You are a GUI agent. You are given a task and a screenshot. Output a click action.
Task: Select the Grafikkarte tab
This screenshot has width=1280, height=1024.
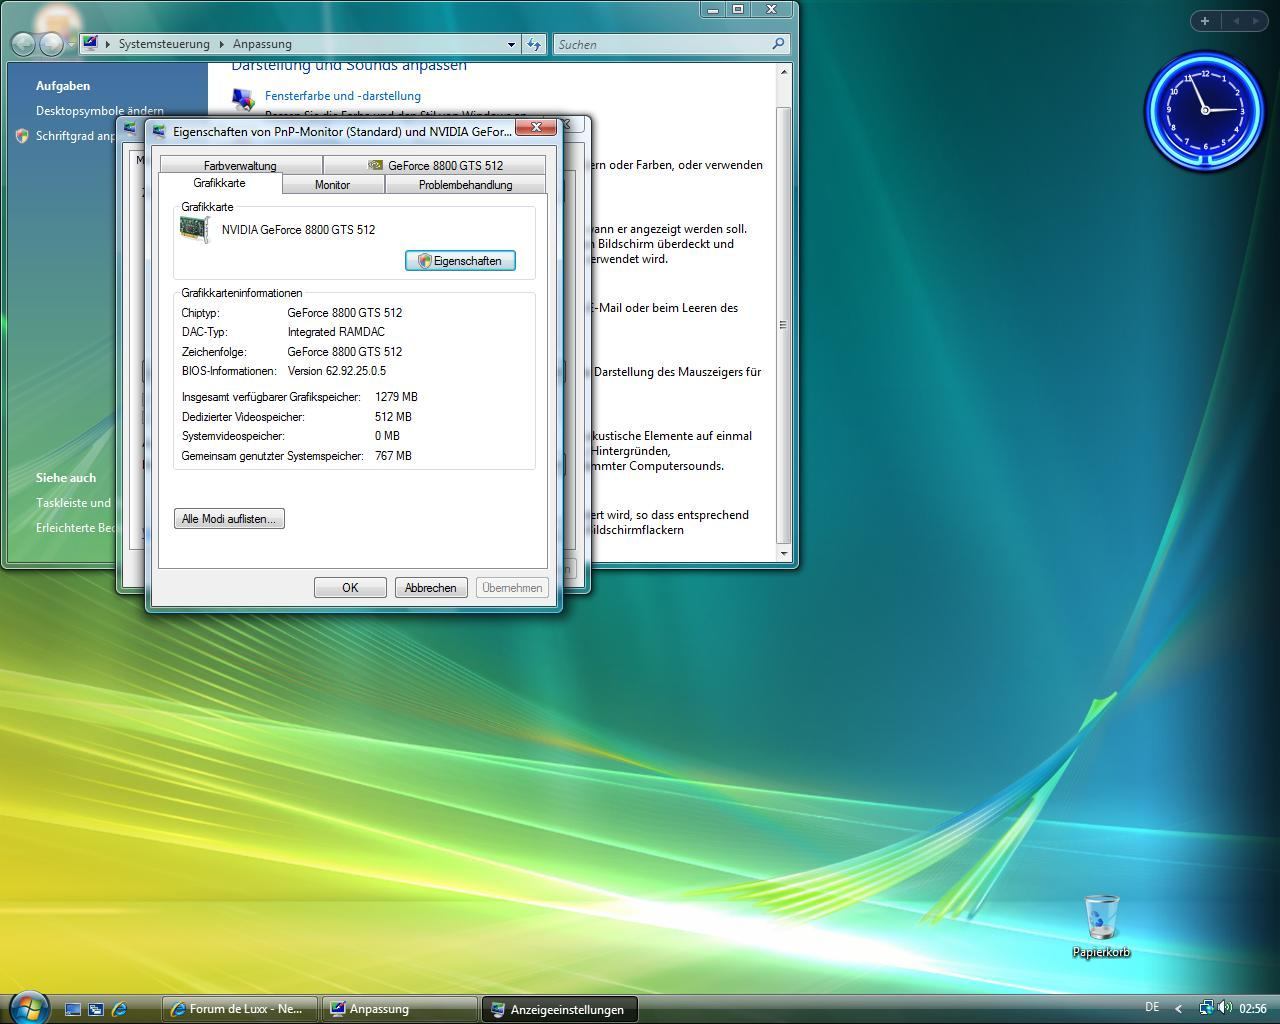219,183
